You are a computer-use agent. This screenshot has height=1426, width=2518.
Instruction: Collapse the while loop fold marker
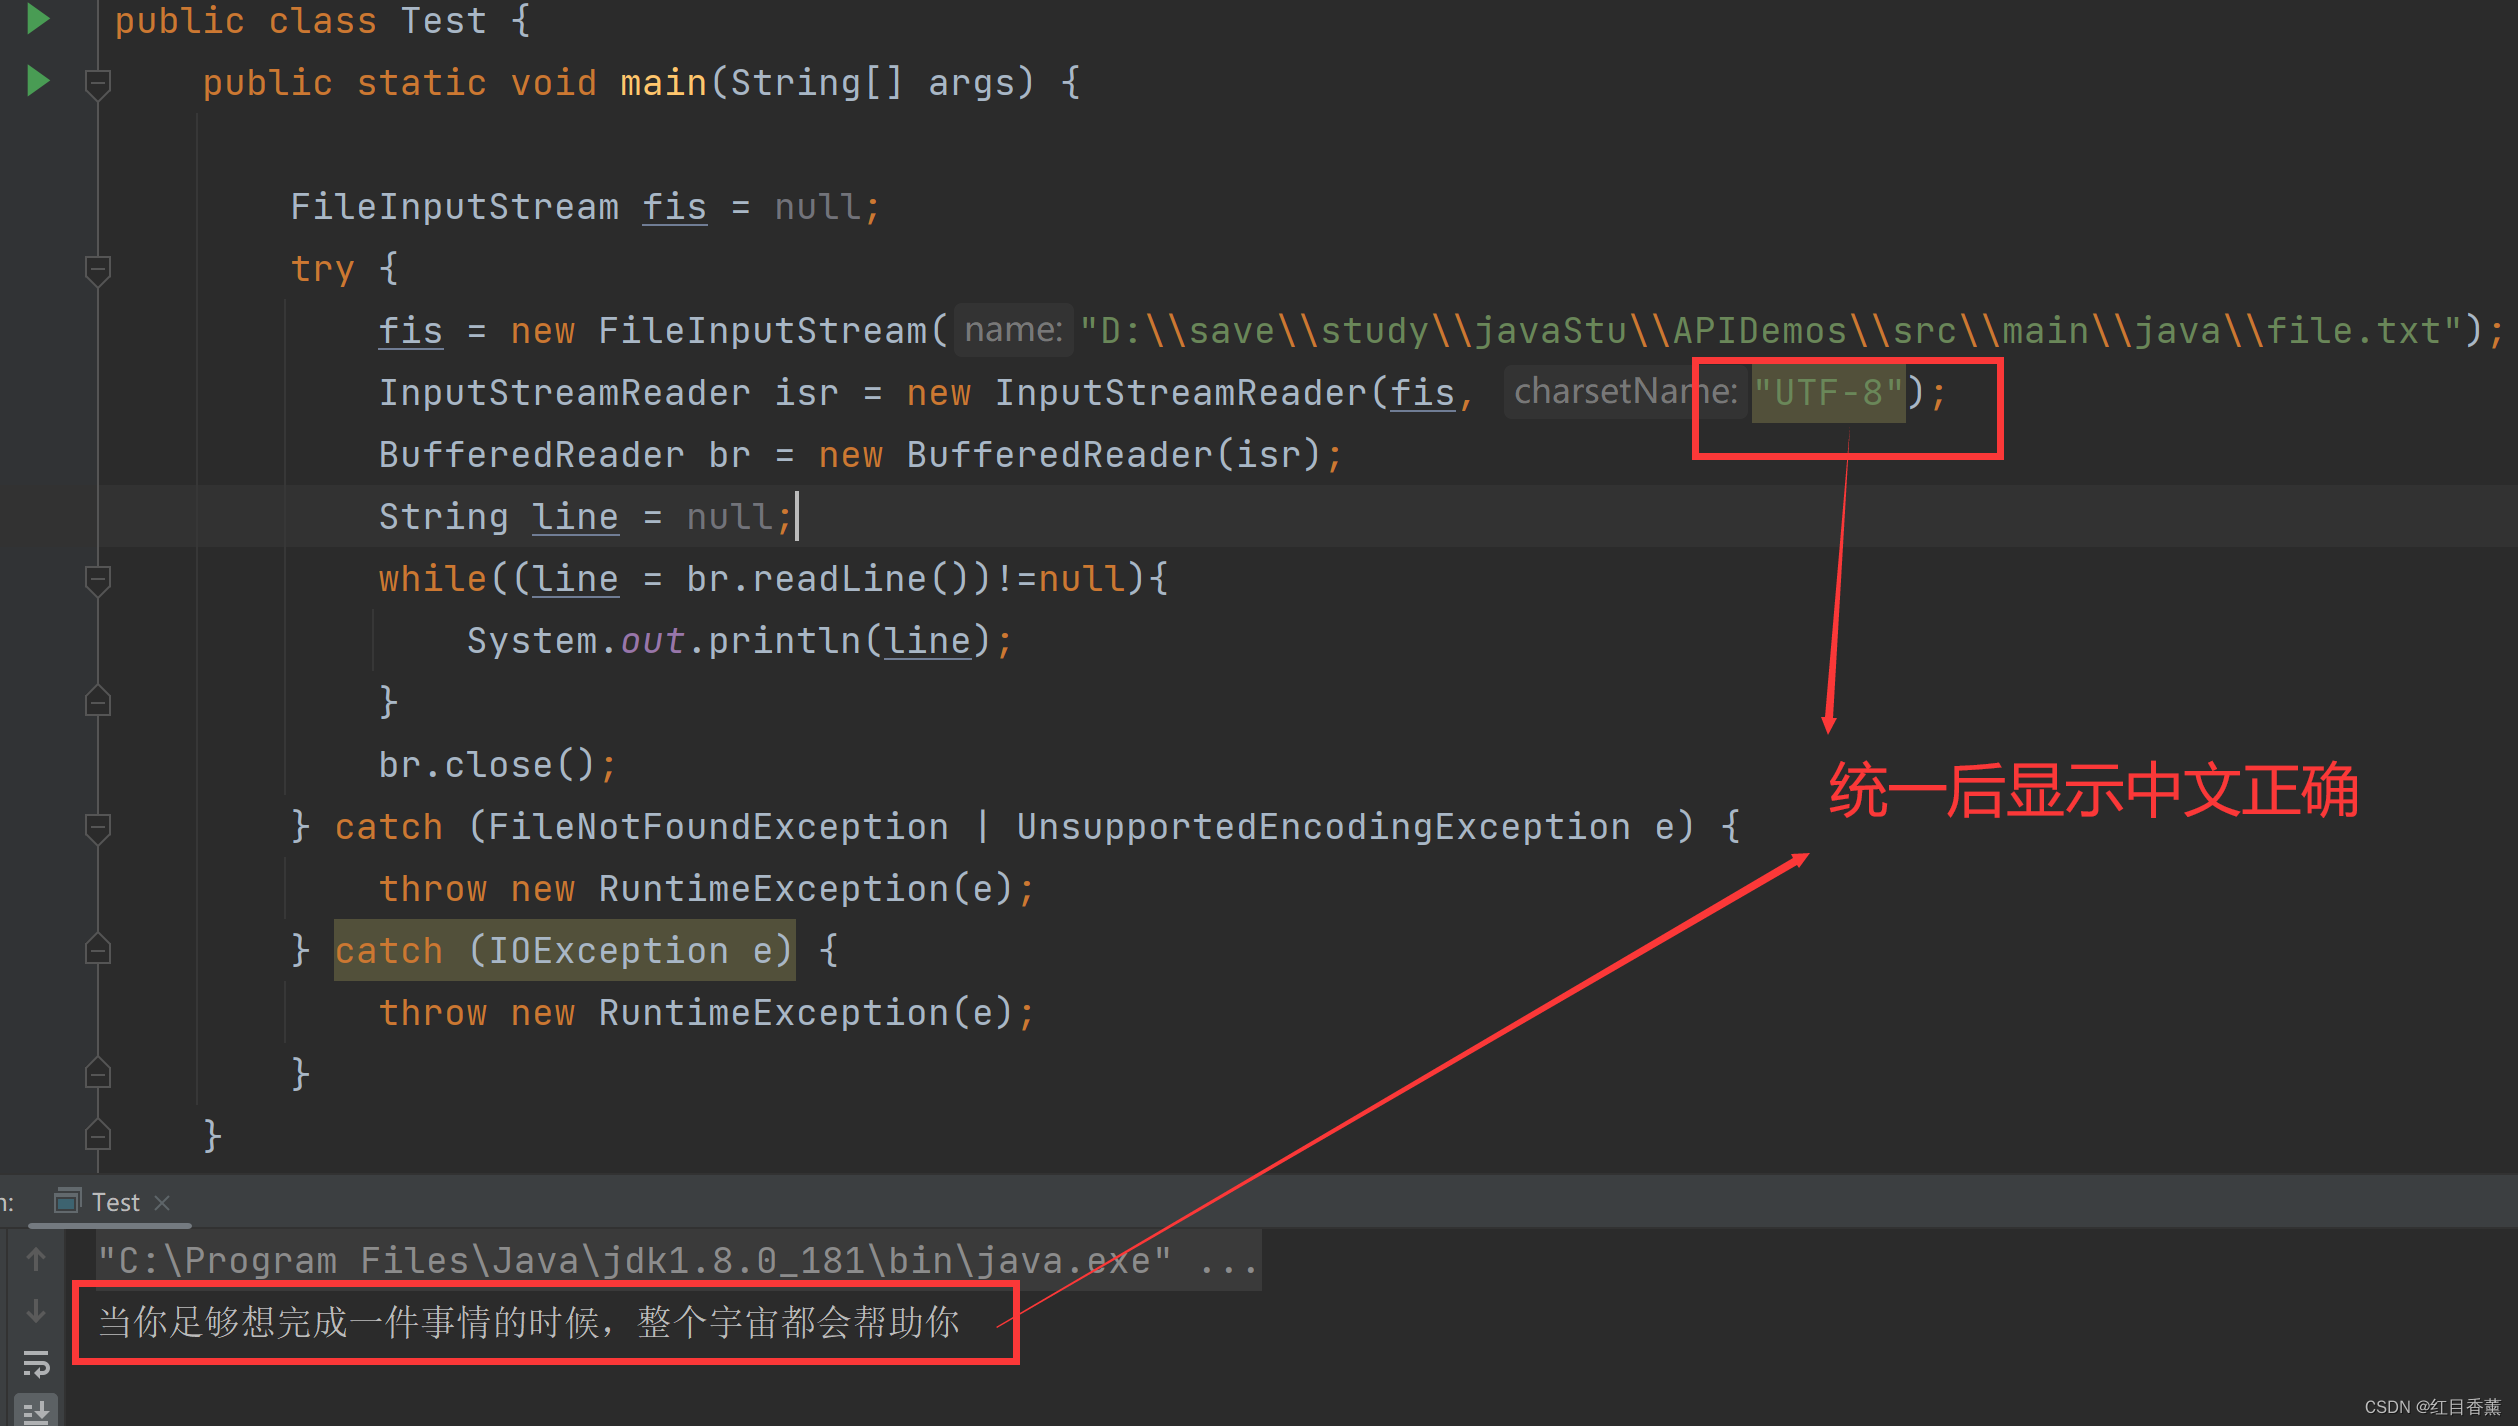(97, 579)
